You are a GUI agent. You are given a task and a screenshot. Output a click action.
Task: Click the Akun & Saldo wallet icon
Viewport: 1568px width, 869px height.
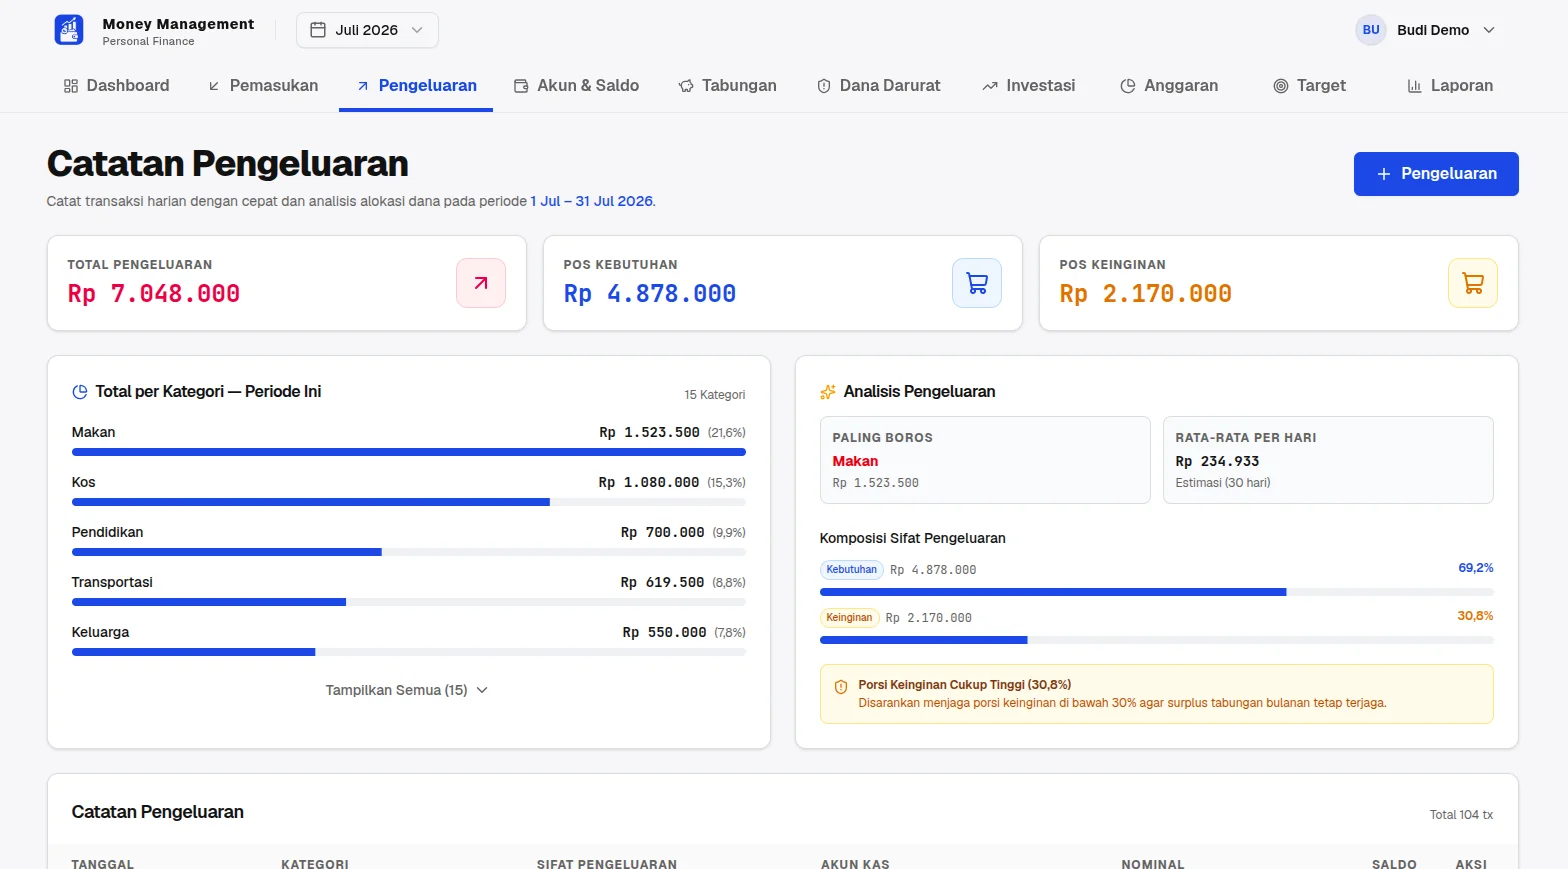(521, 86)
